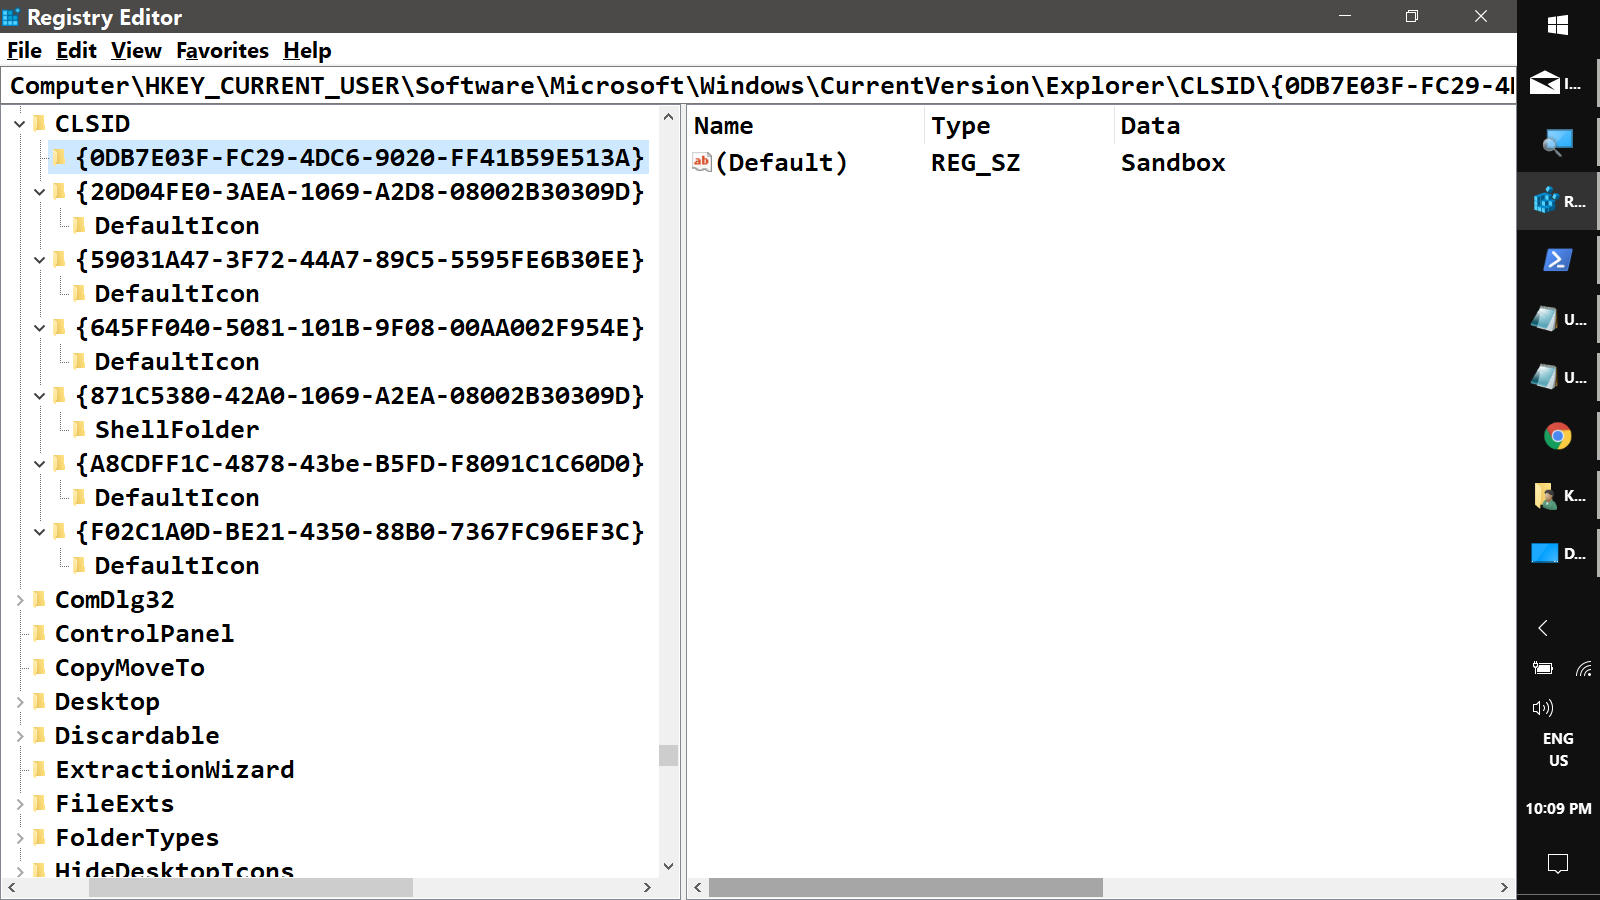The width and height of the screenshot is (1600, 900).
Task: Click the folder icon next to Discardable
Action: pos(40,735)
